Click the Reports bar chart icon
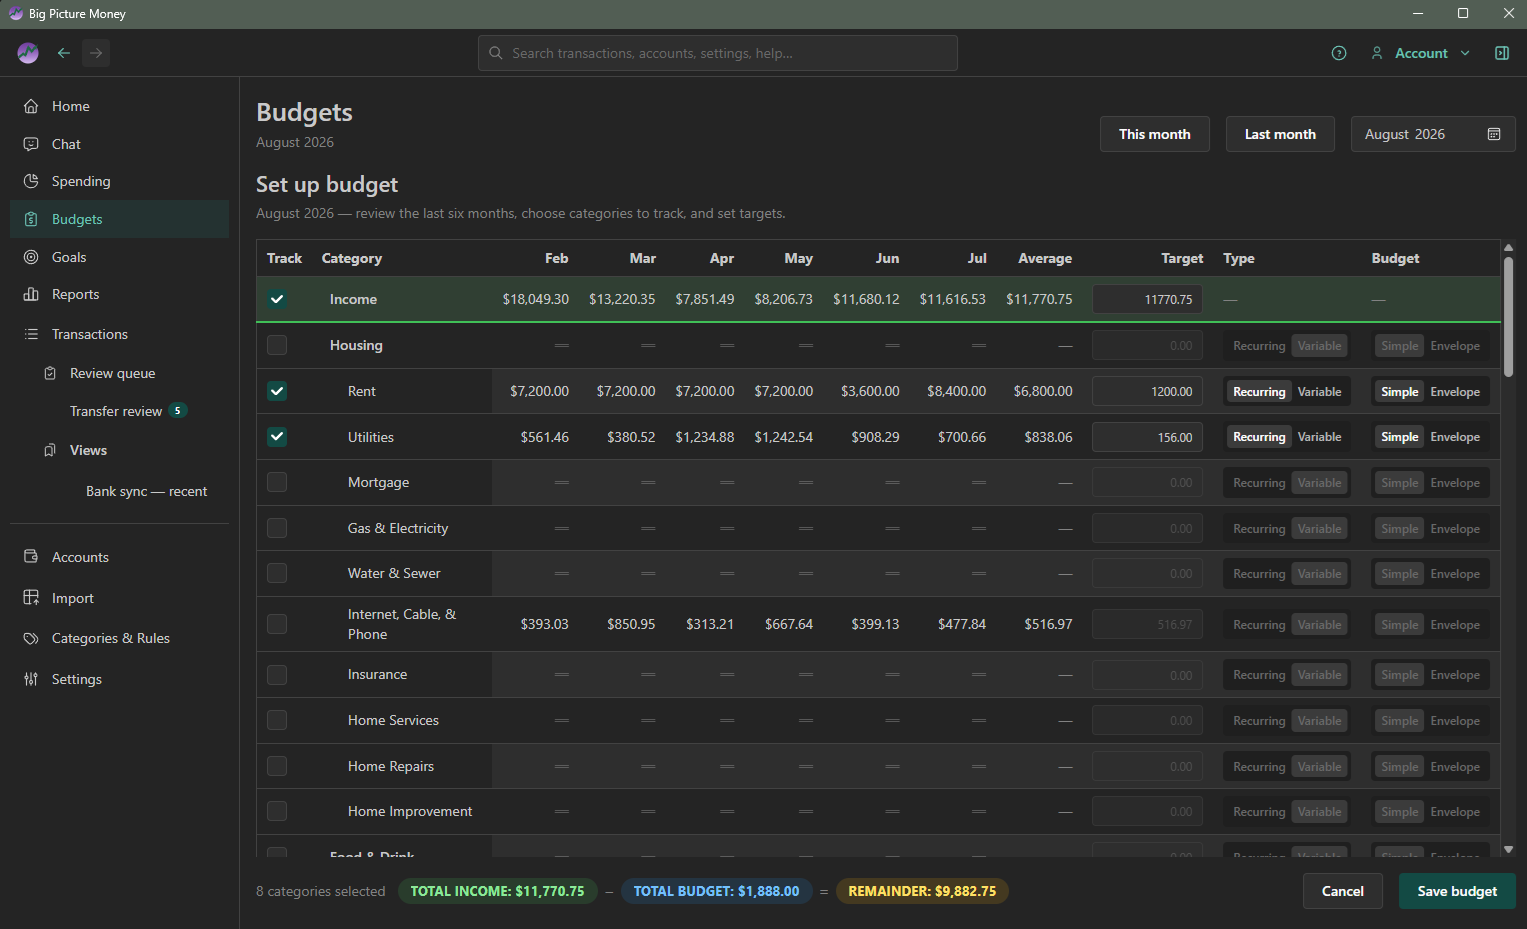The image size is (1527, 929). point(31,294)
